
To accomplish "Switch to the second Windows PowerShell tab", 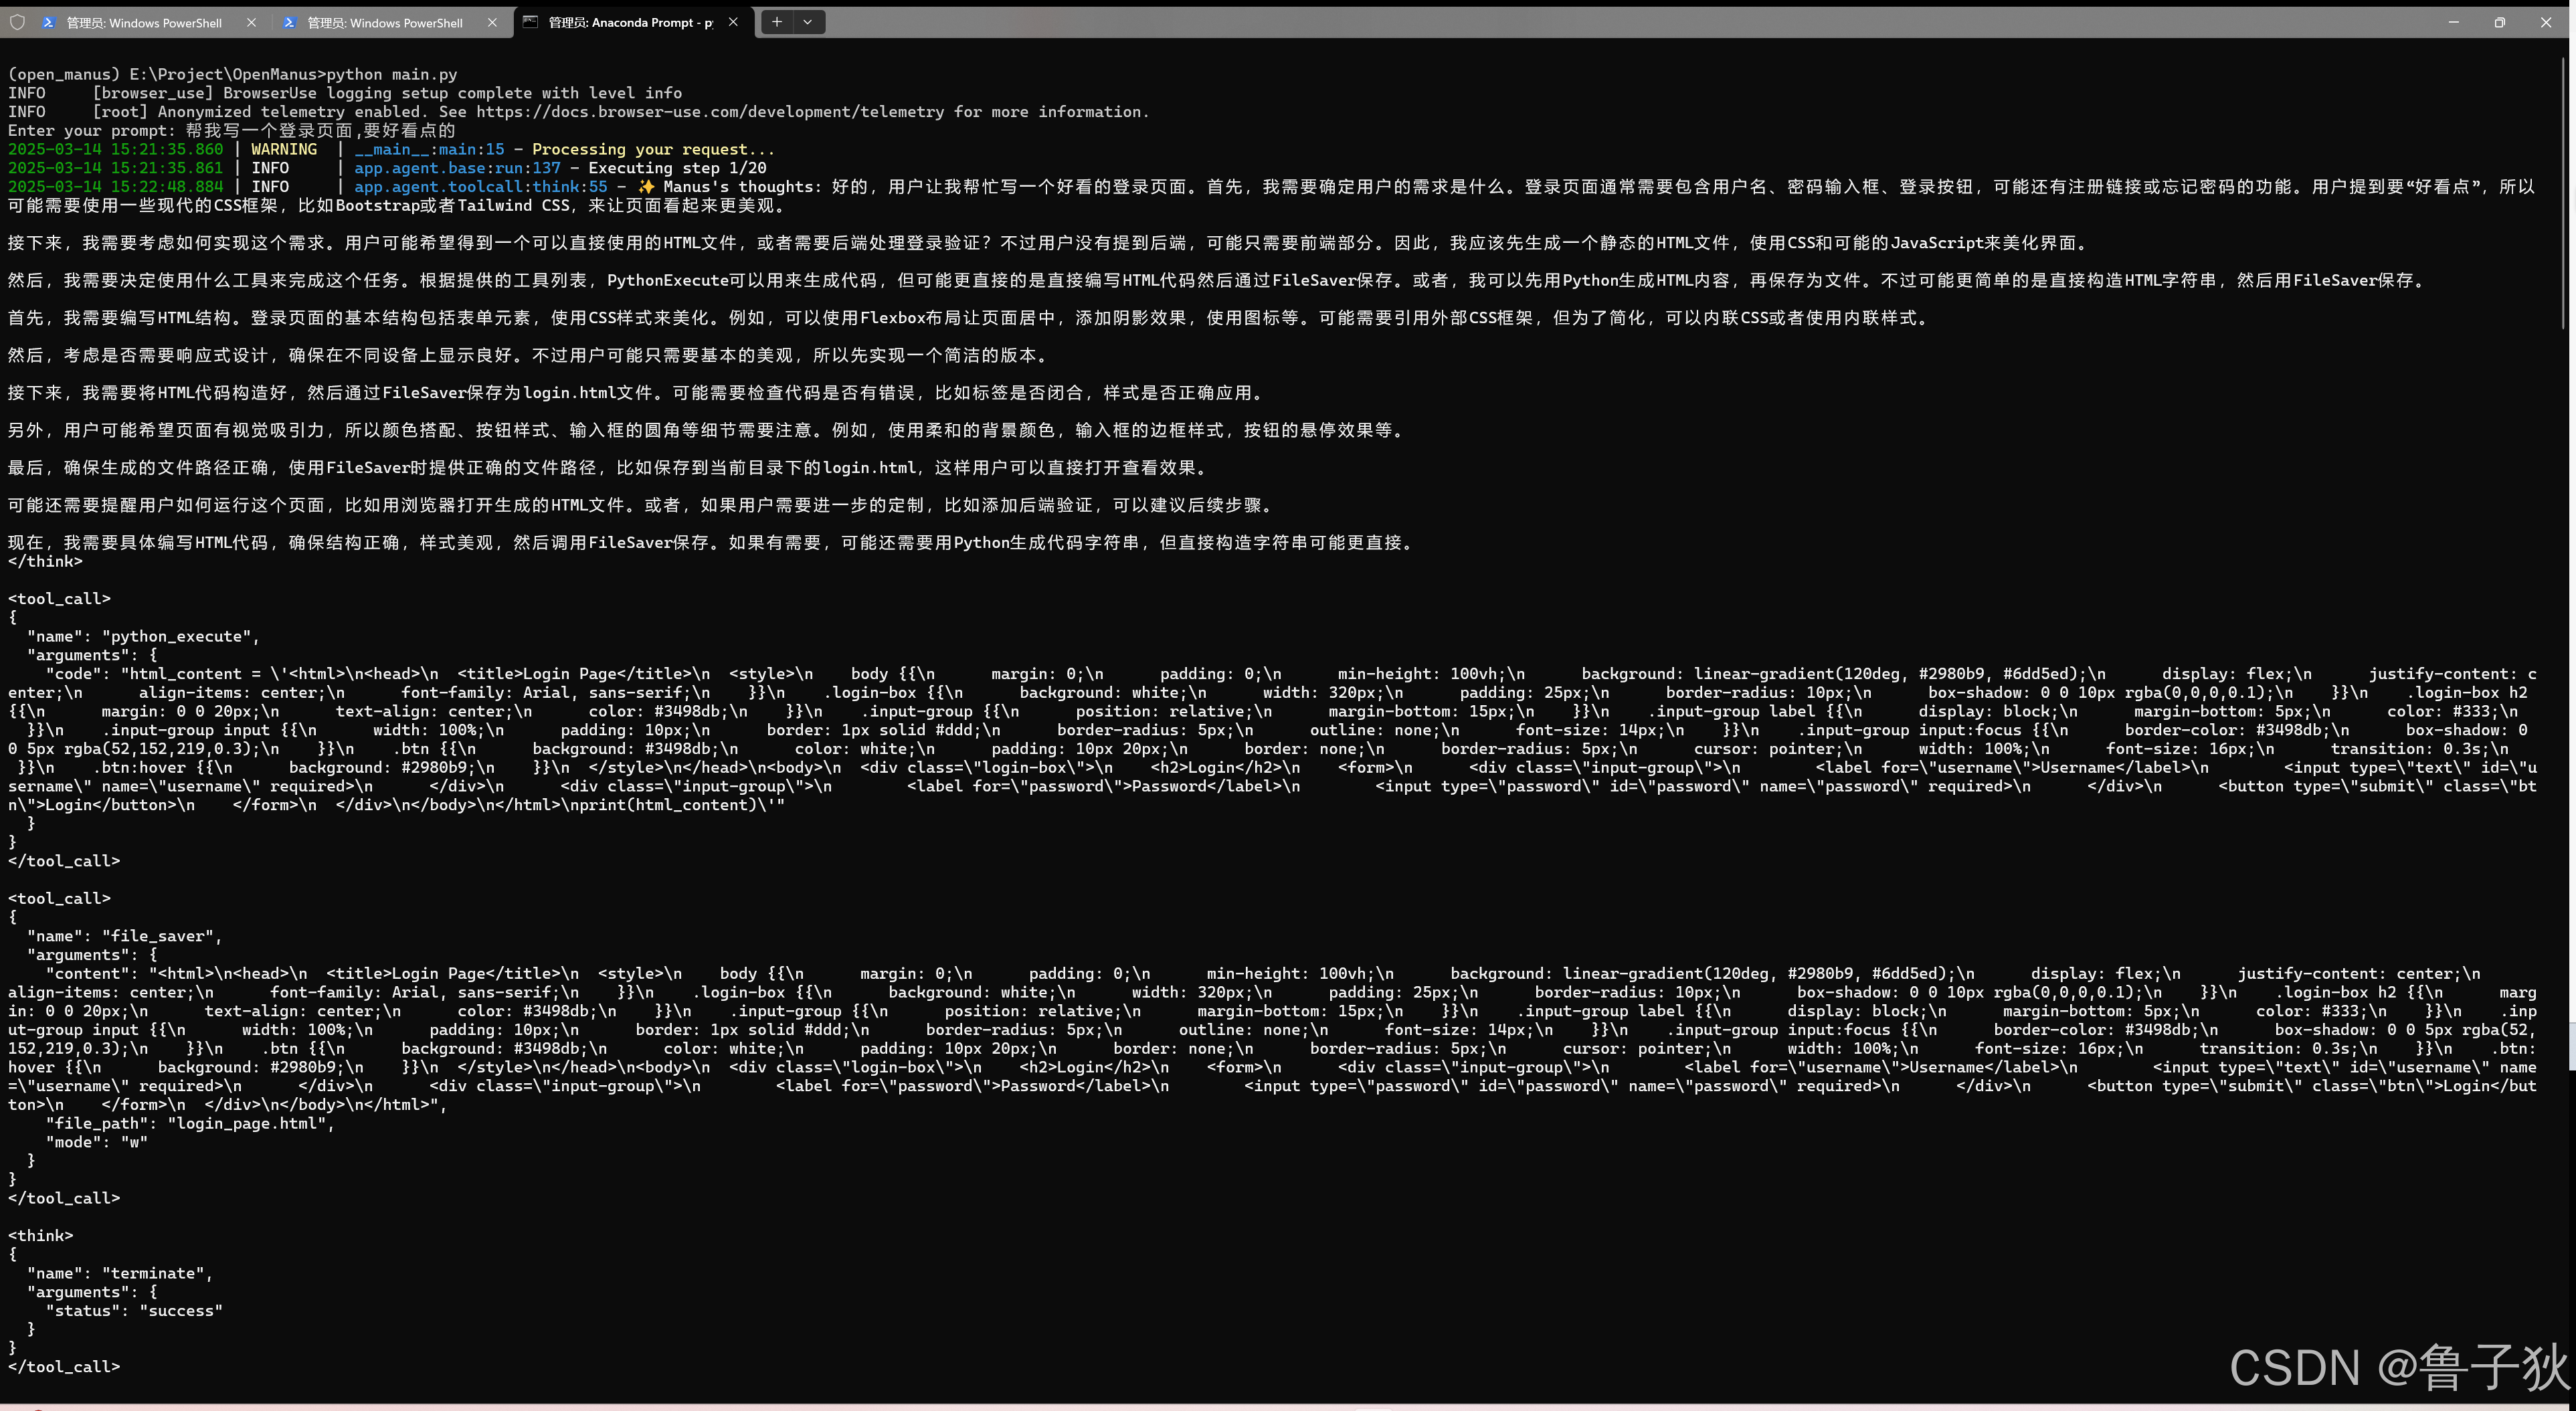I will coord(384,22).
